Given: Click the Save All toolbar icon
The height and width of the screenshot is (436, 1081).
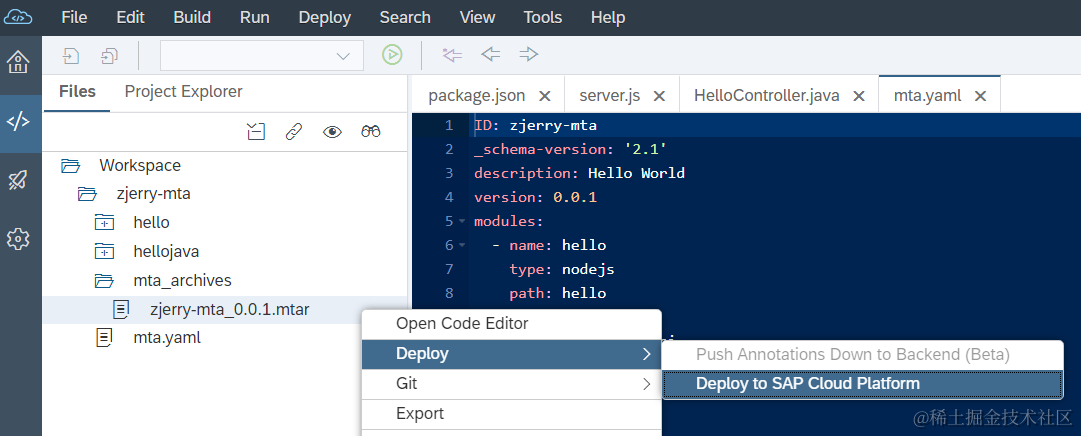Looking at the screenshot, I should coord(109,55).
